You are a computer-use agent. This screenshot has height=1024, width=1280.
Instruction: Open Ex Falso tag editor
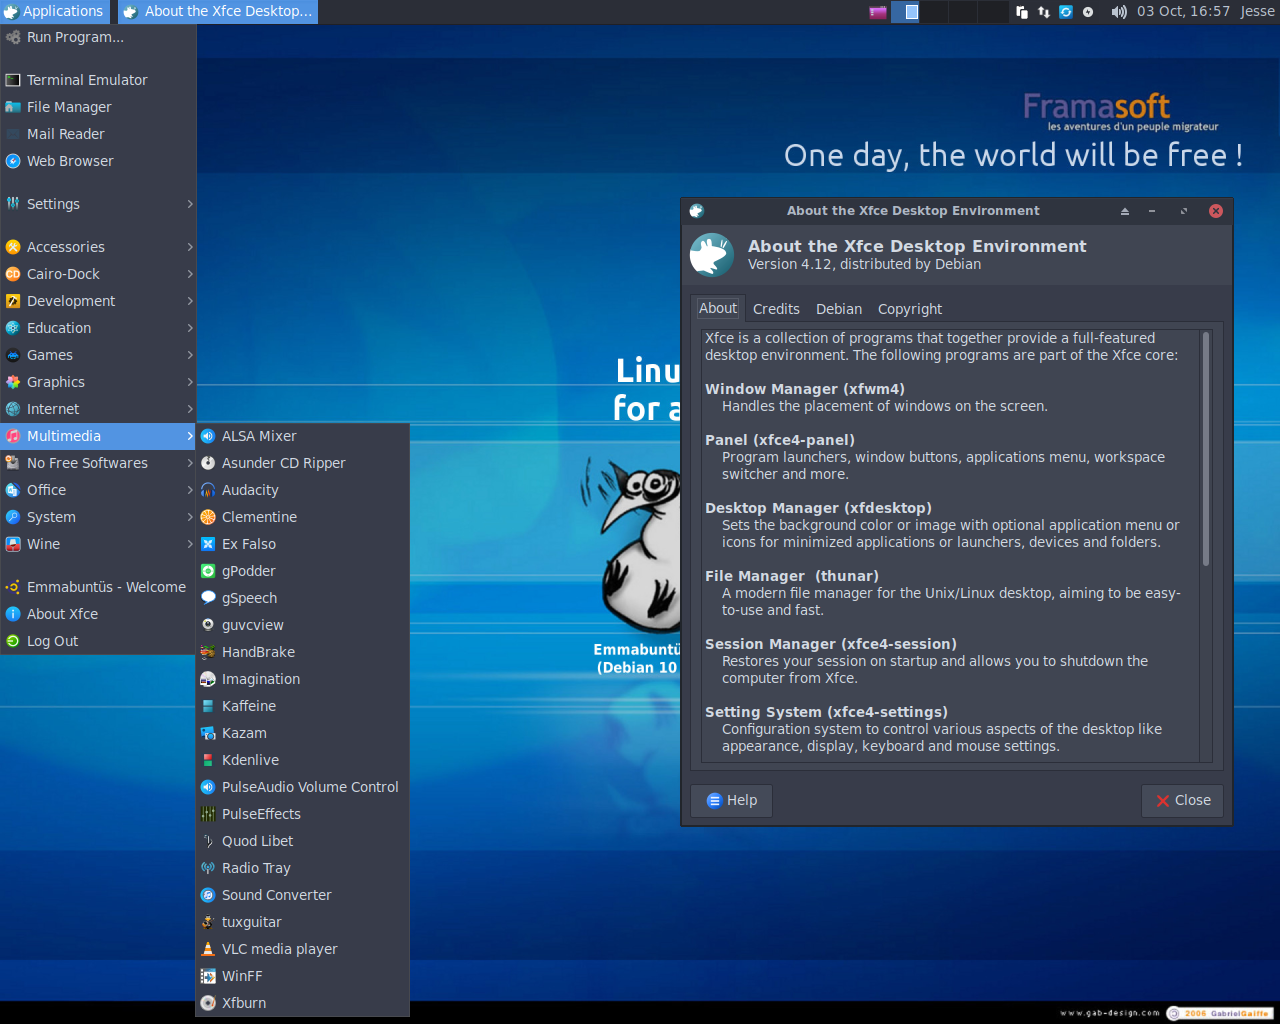303,544
